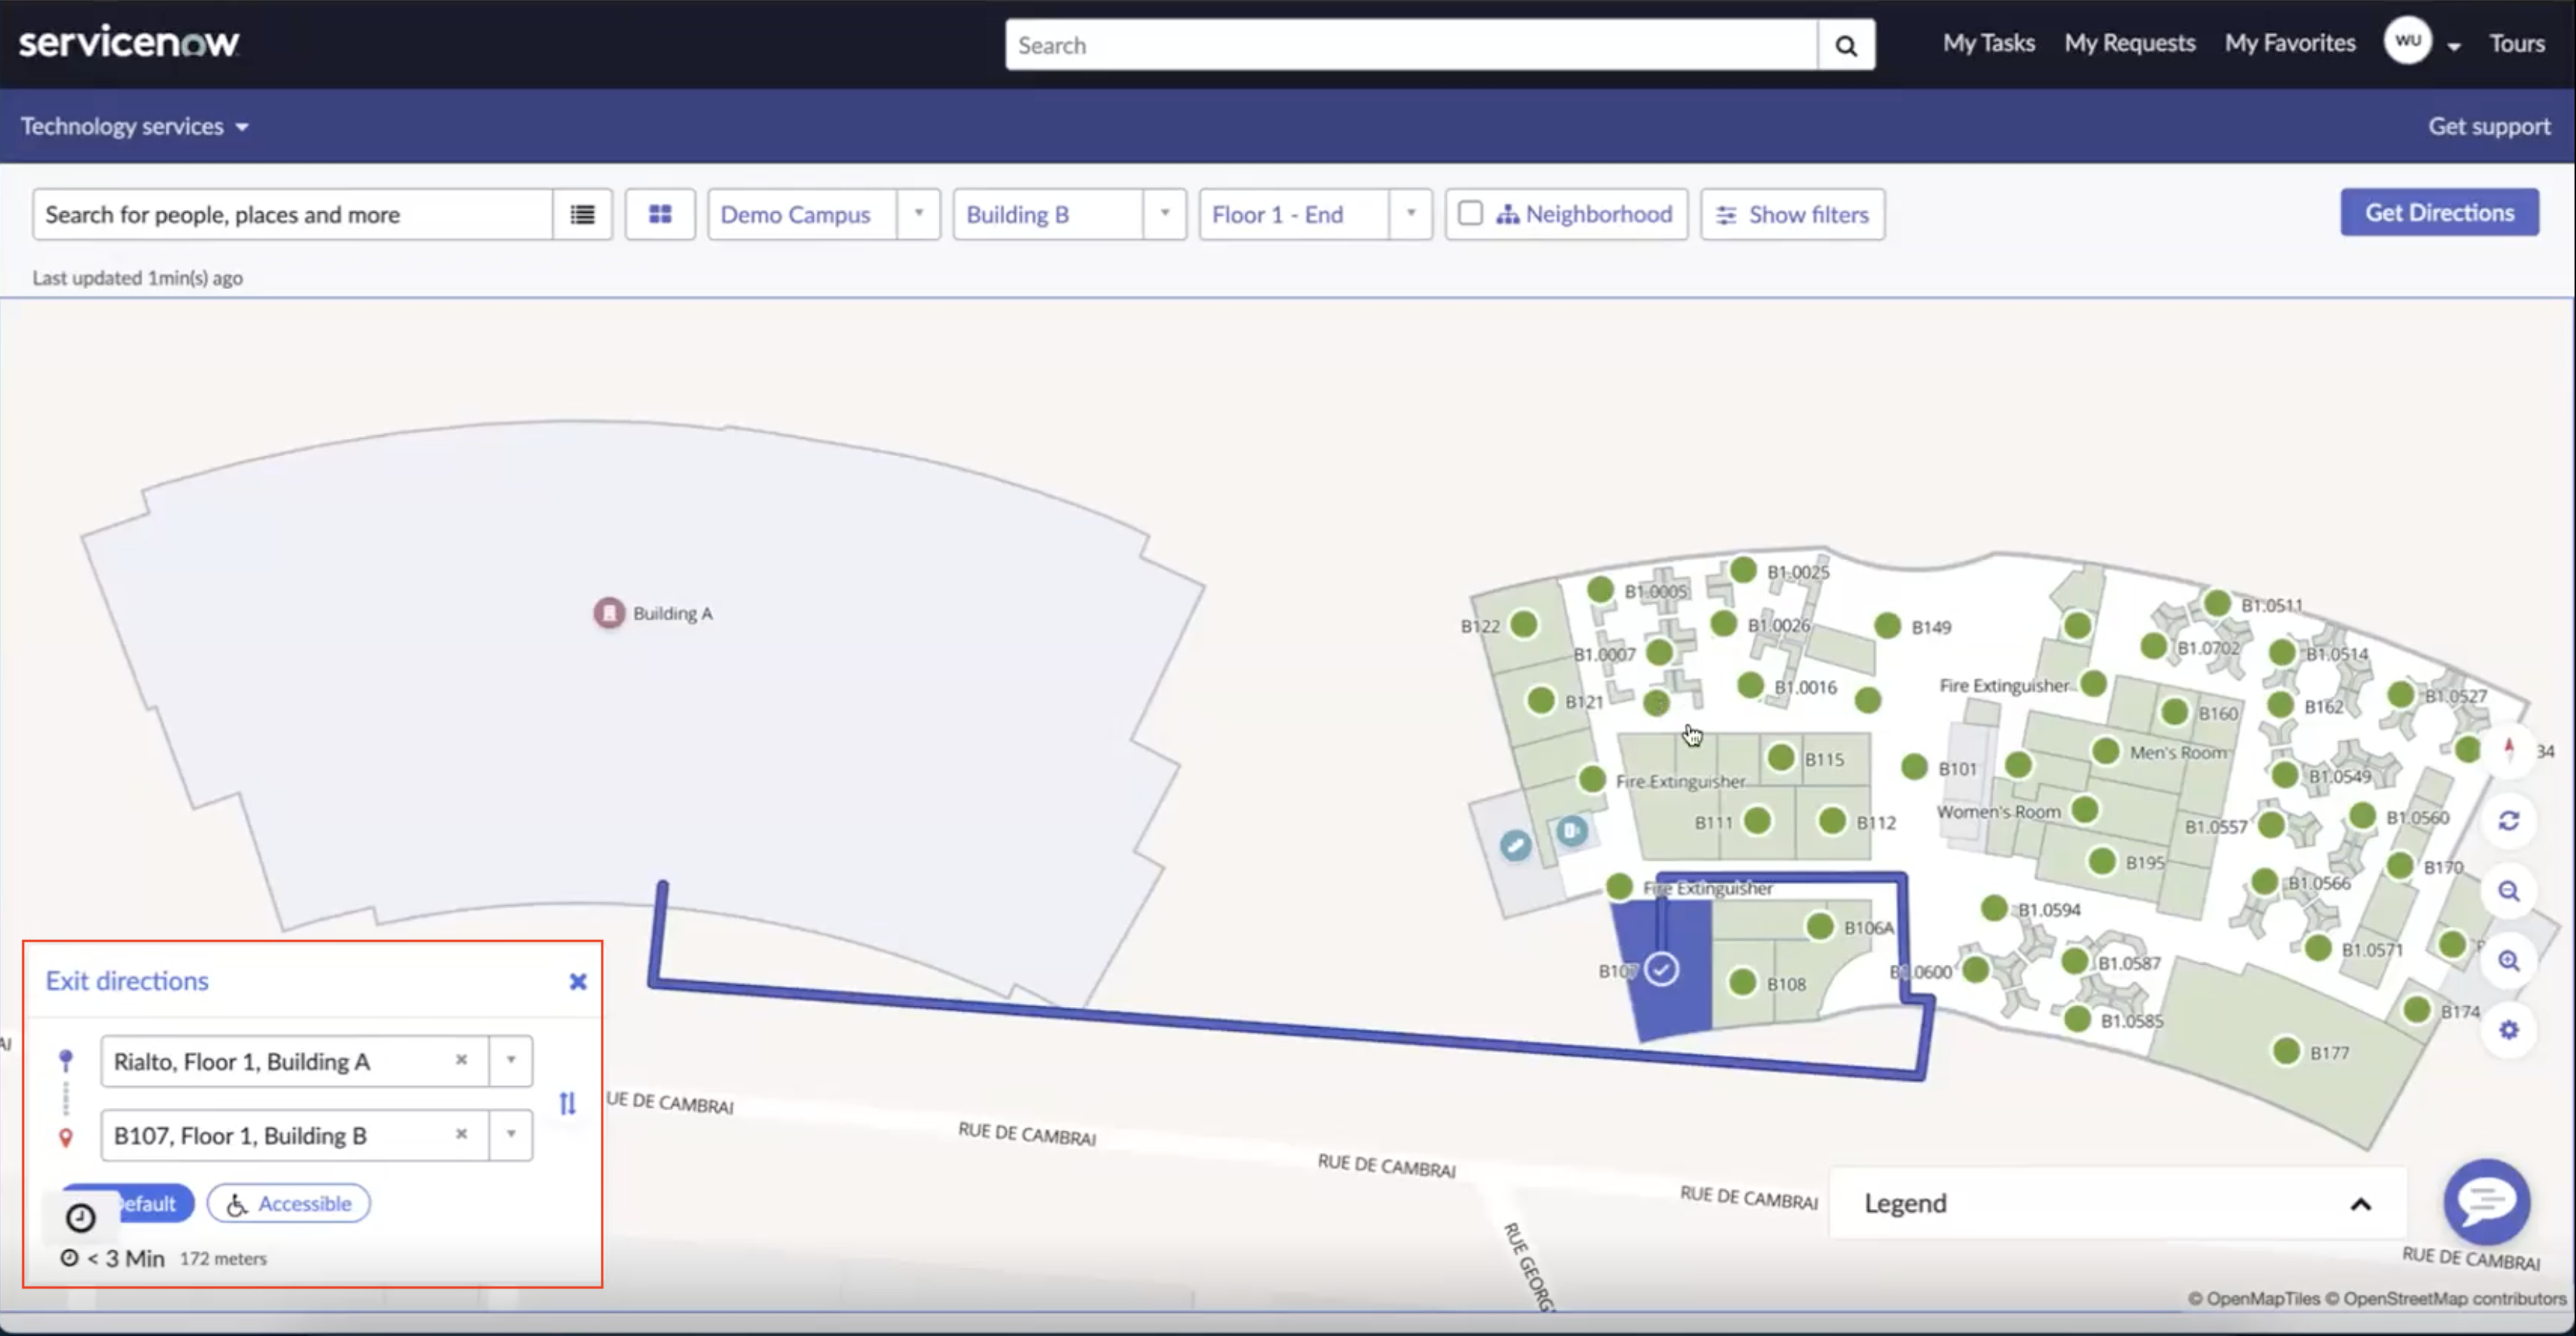Image resolution: width=2576 pixels, height=1336 pixels.
Task: Clear the Rialto origin with its x
Action: point(461,1060)
